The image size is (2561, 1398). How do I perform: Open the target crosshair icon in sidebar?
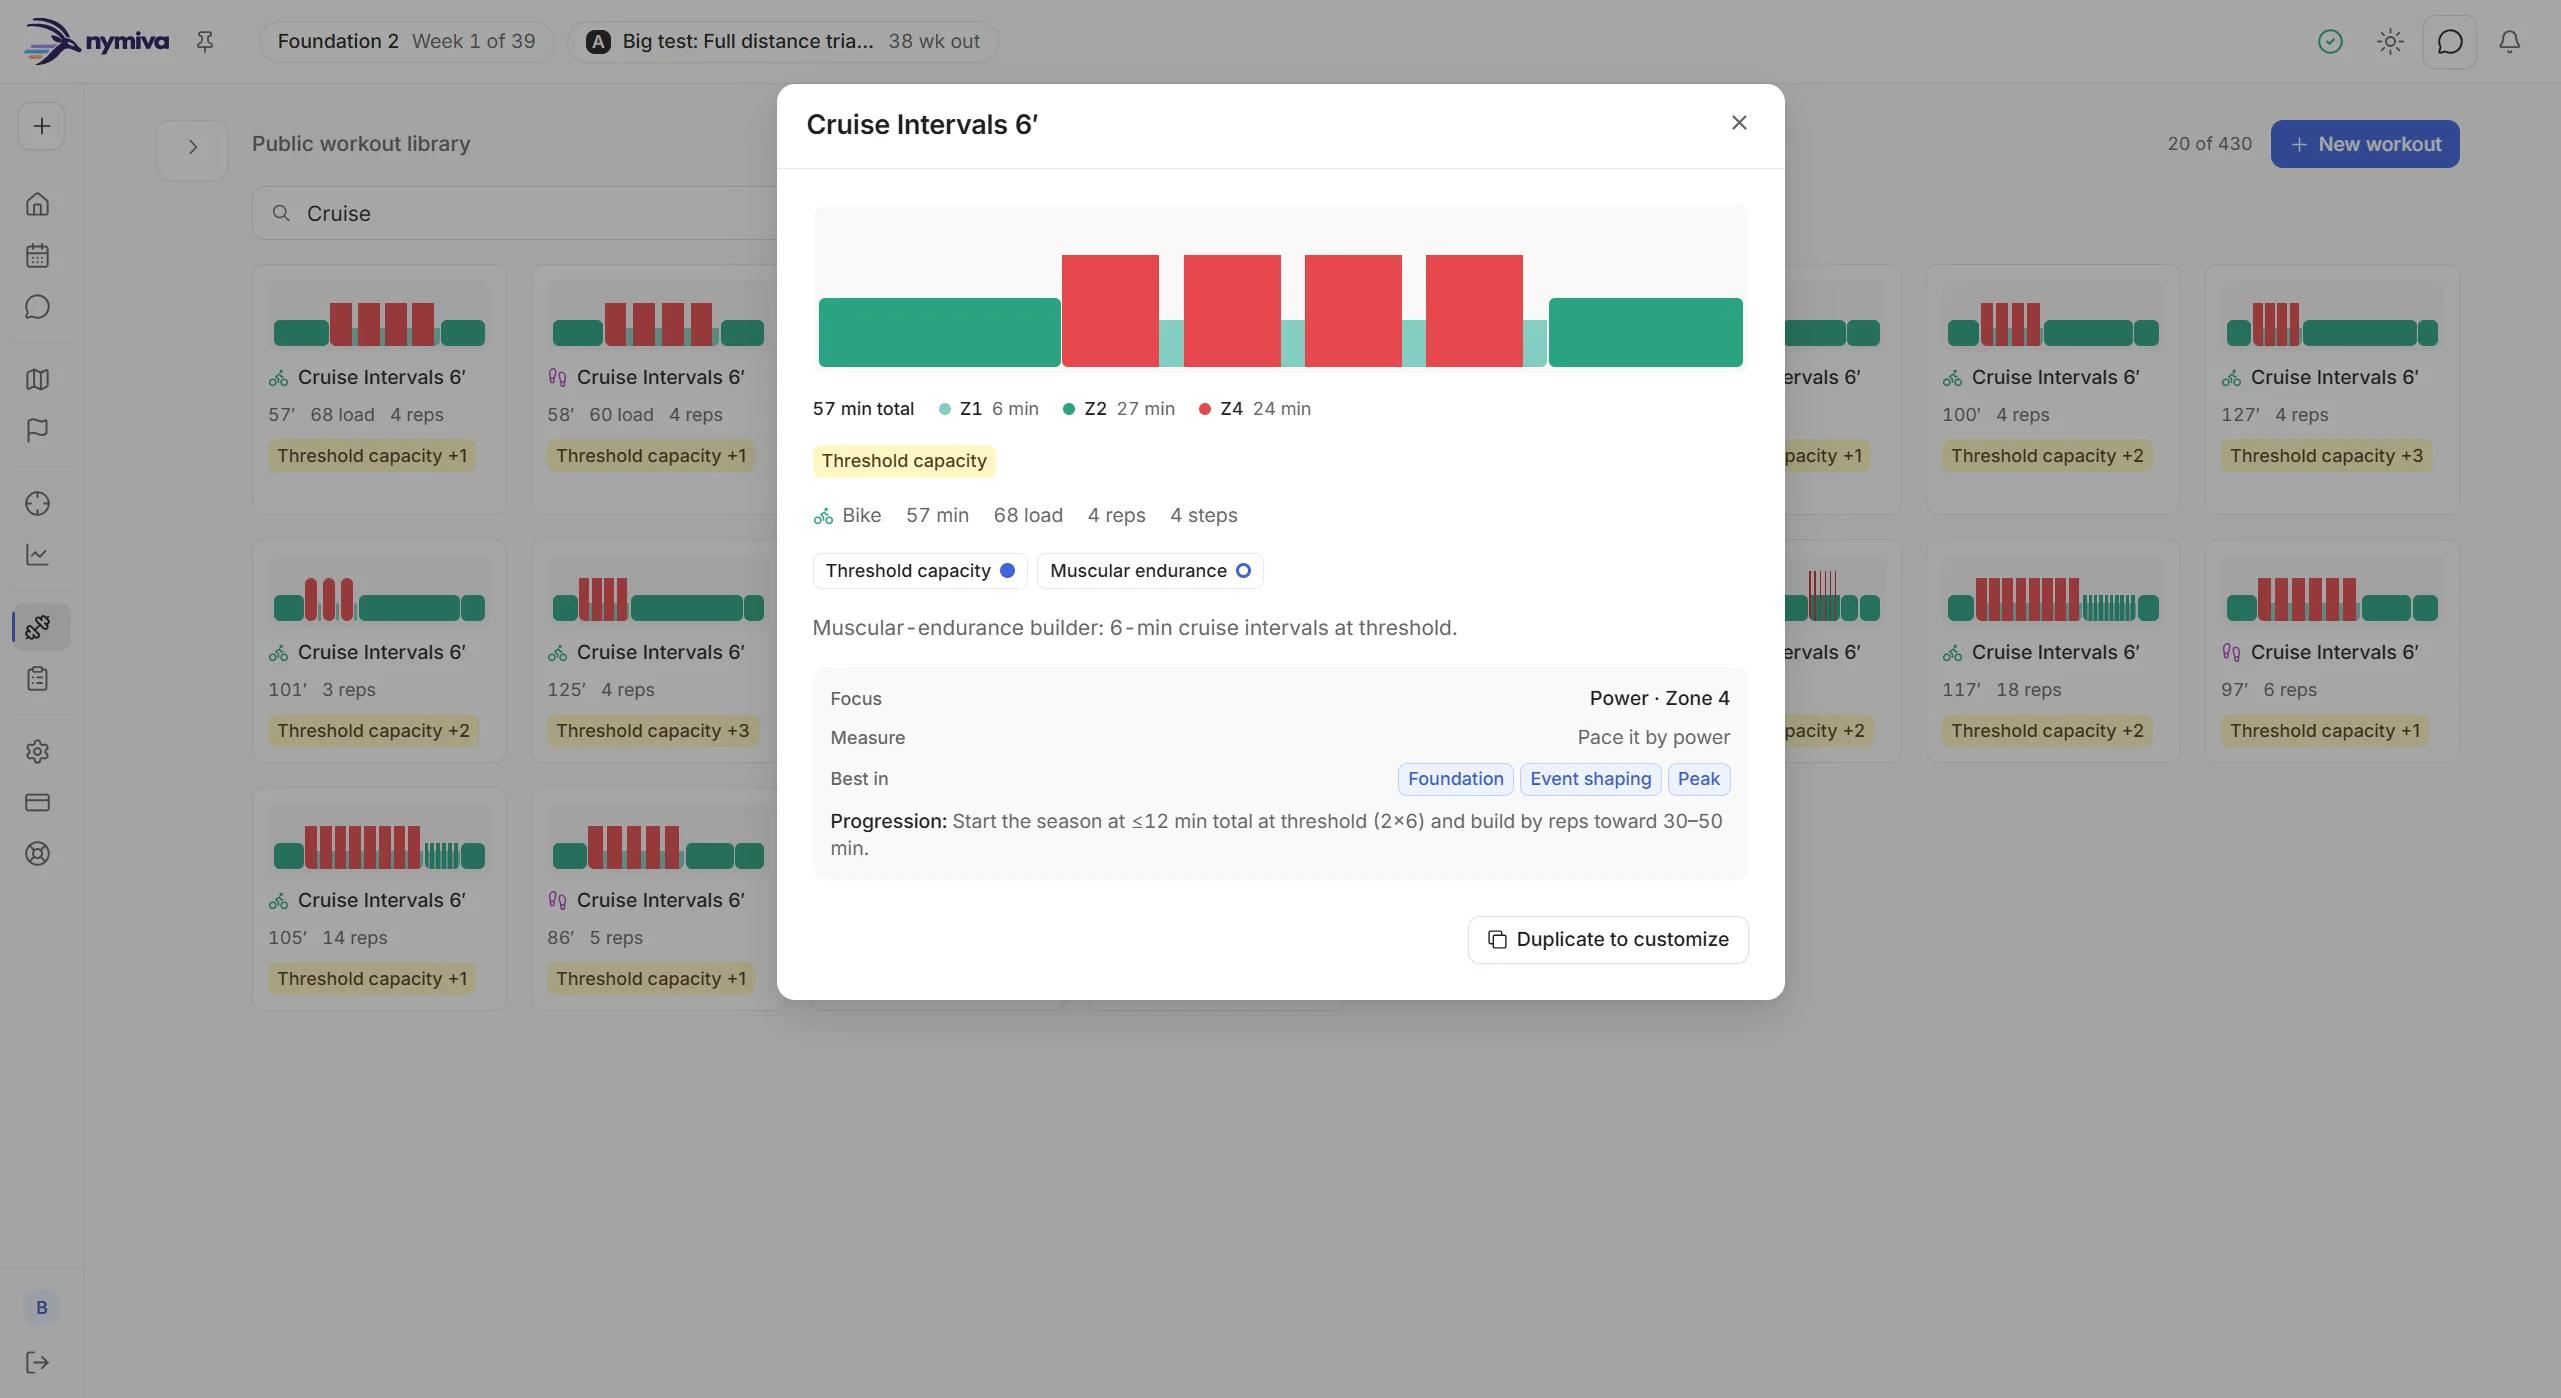click(38, 503)
